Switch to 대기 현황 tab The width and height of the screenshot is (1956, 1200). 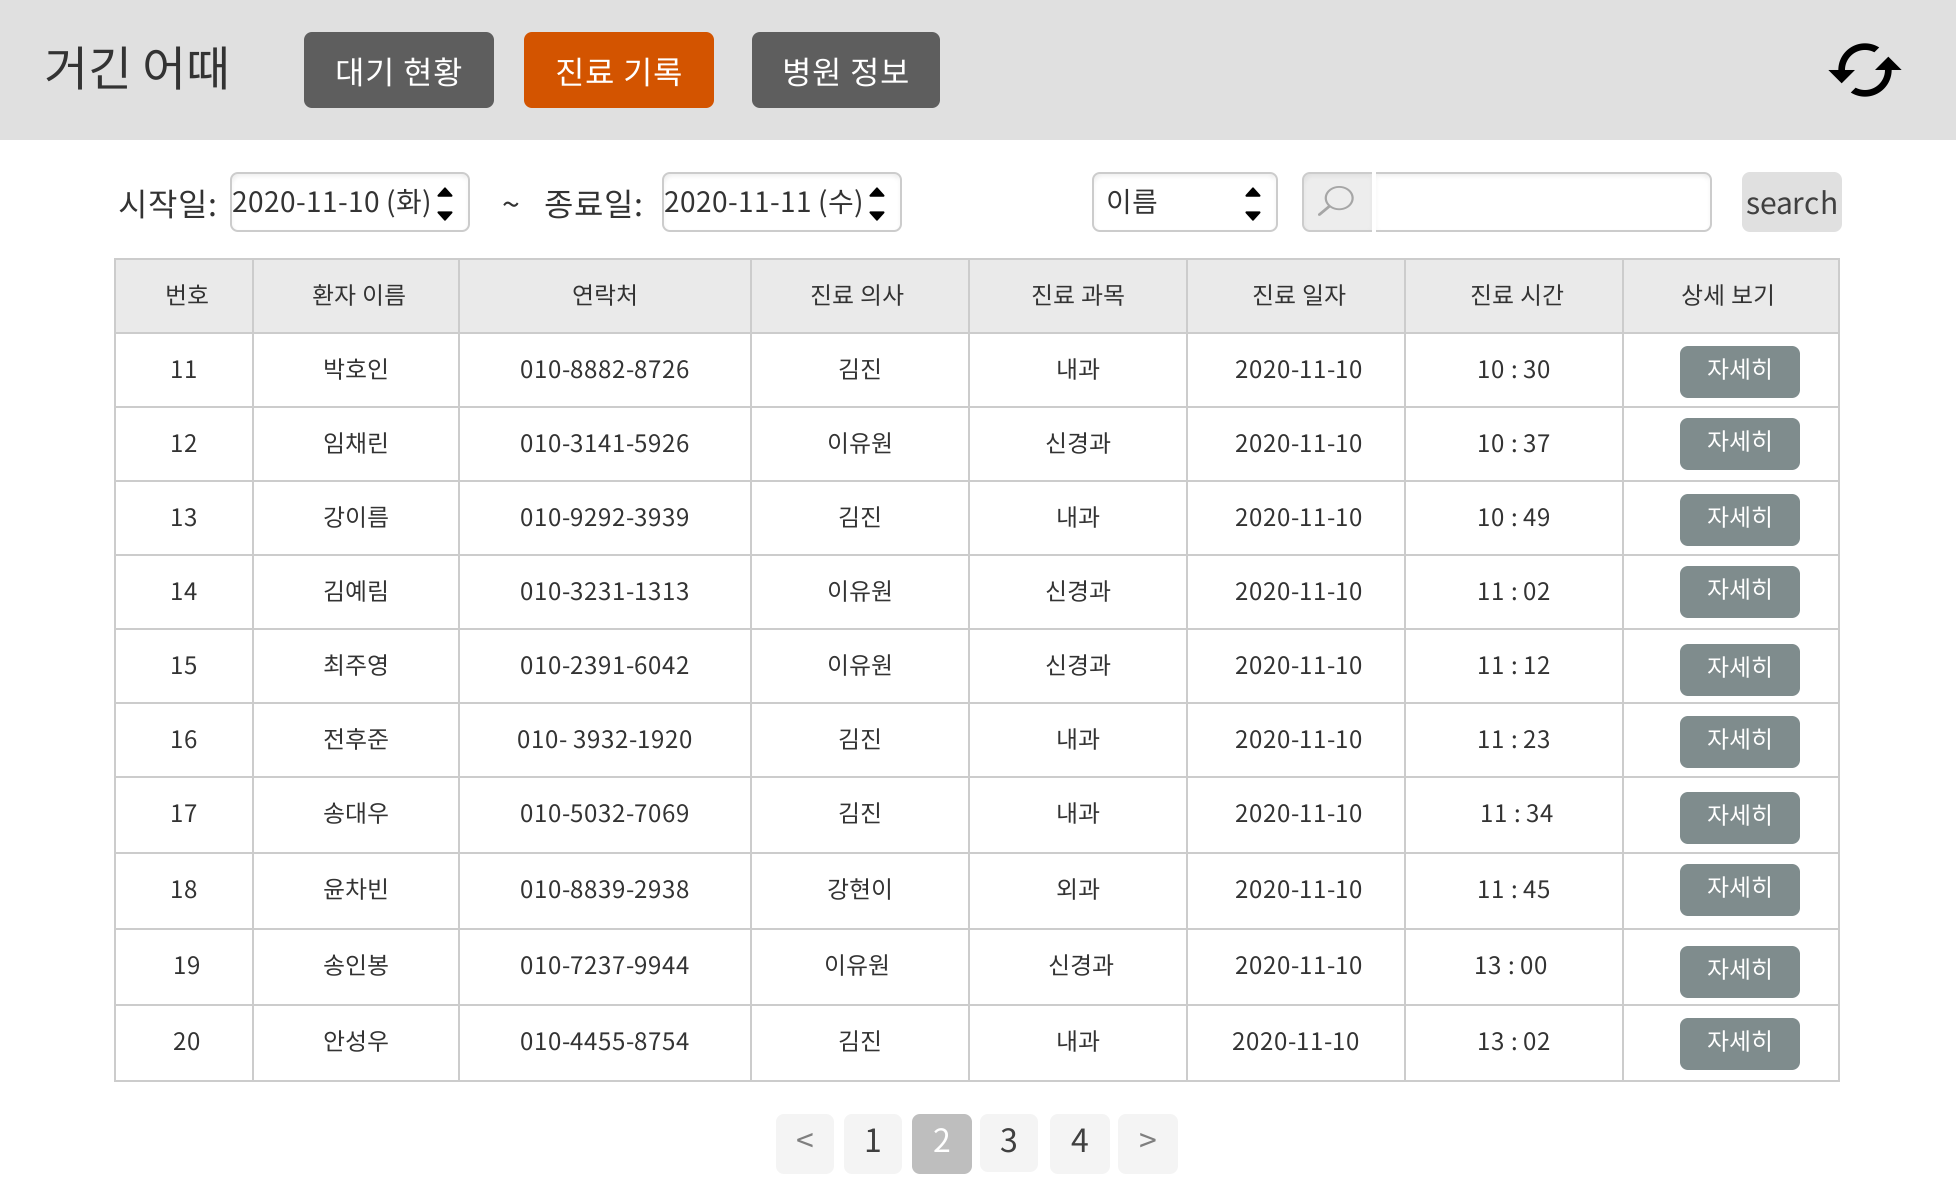(x=398, y=70)
